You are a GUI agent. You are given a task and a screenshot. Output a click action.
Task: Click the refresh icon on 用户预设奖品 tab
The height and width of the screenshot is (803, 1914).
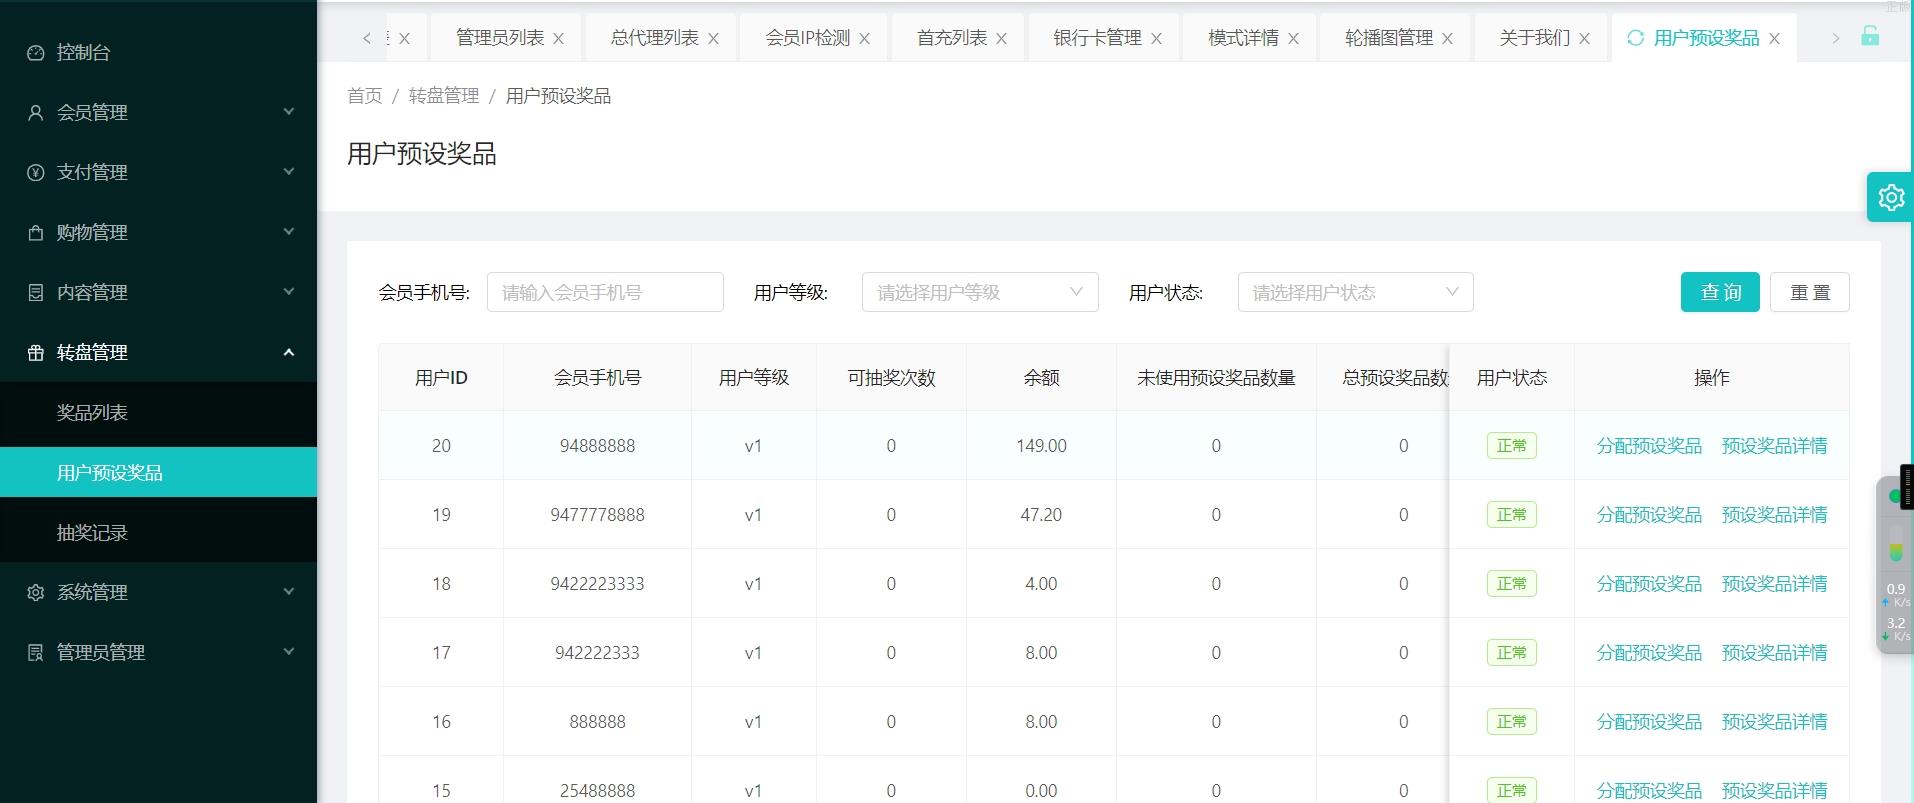click(1635, 38)
